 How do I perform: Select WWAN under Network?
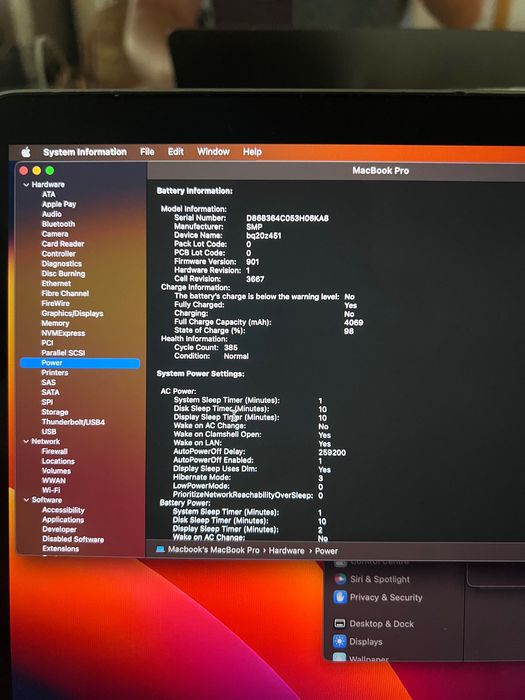[x=54, y=481]
